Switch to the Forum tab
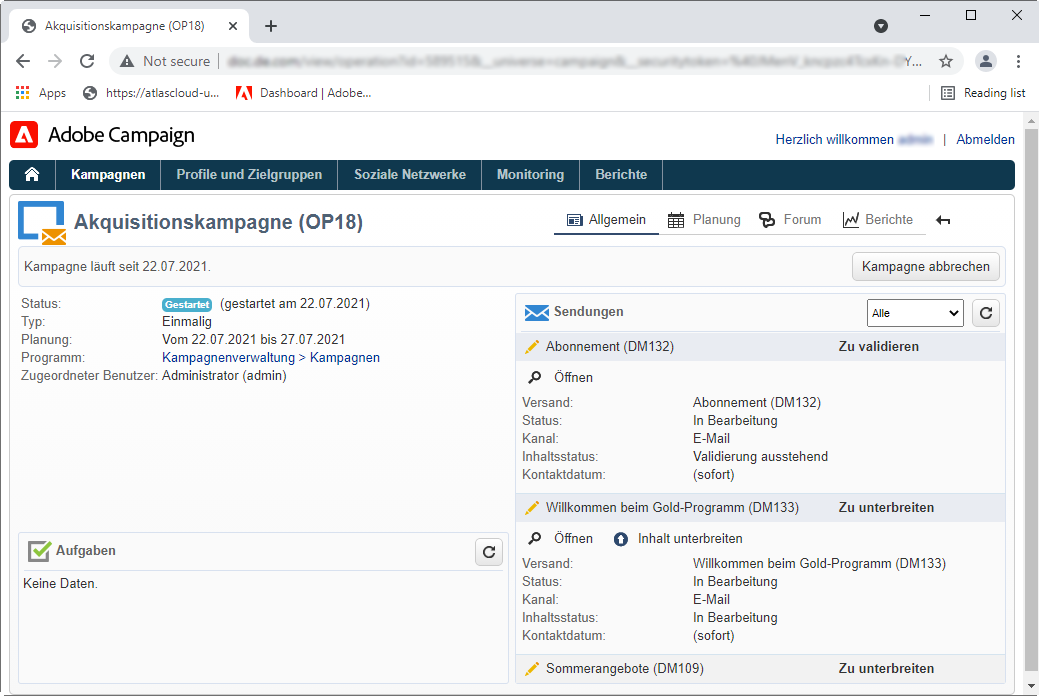 (790, 219)
